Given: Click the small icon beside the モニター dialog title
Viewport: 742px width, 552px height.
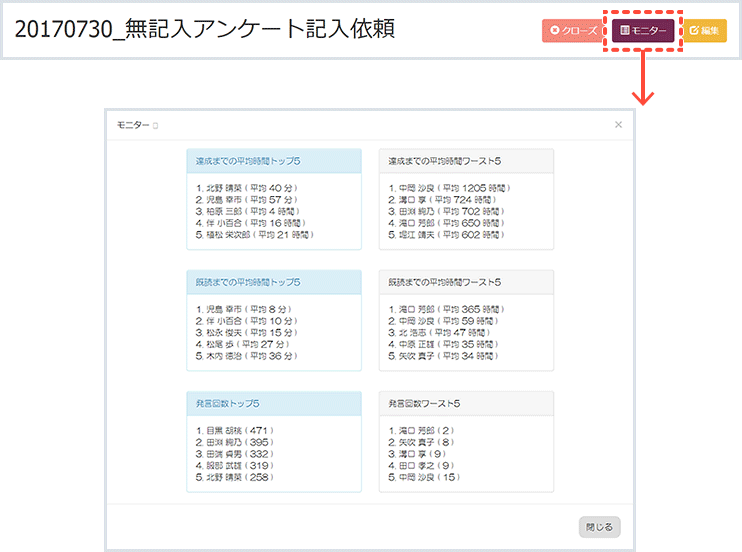Looking at the screenshot, I should click(x=155, y=126).
